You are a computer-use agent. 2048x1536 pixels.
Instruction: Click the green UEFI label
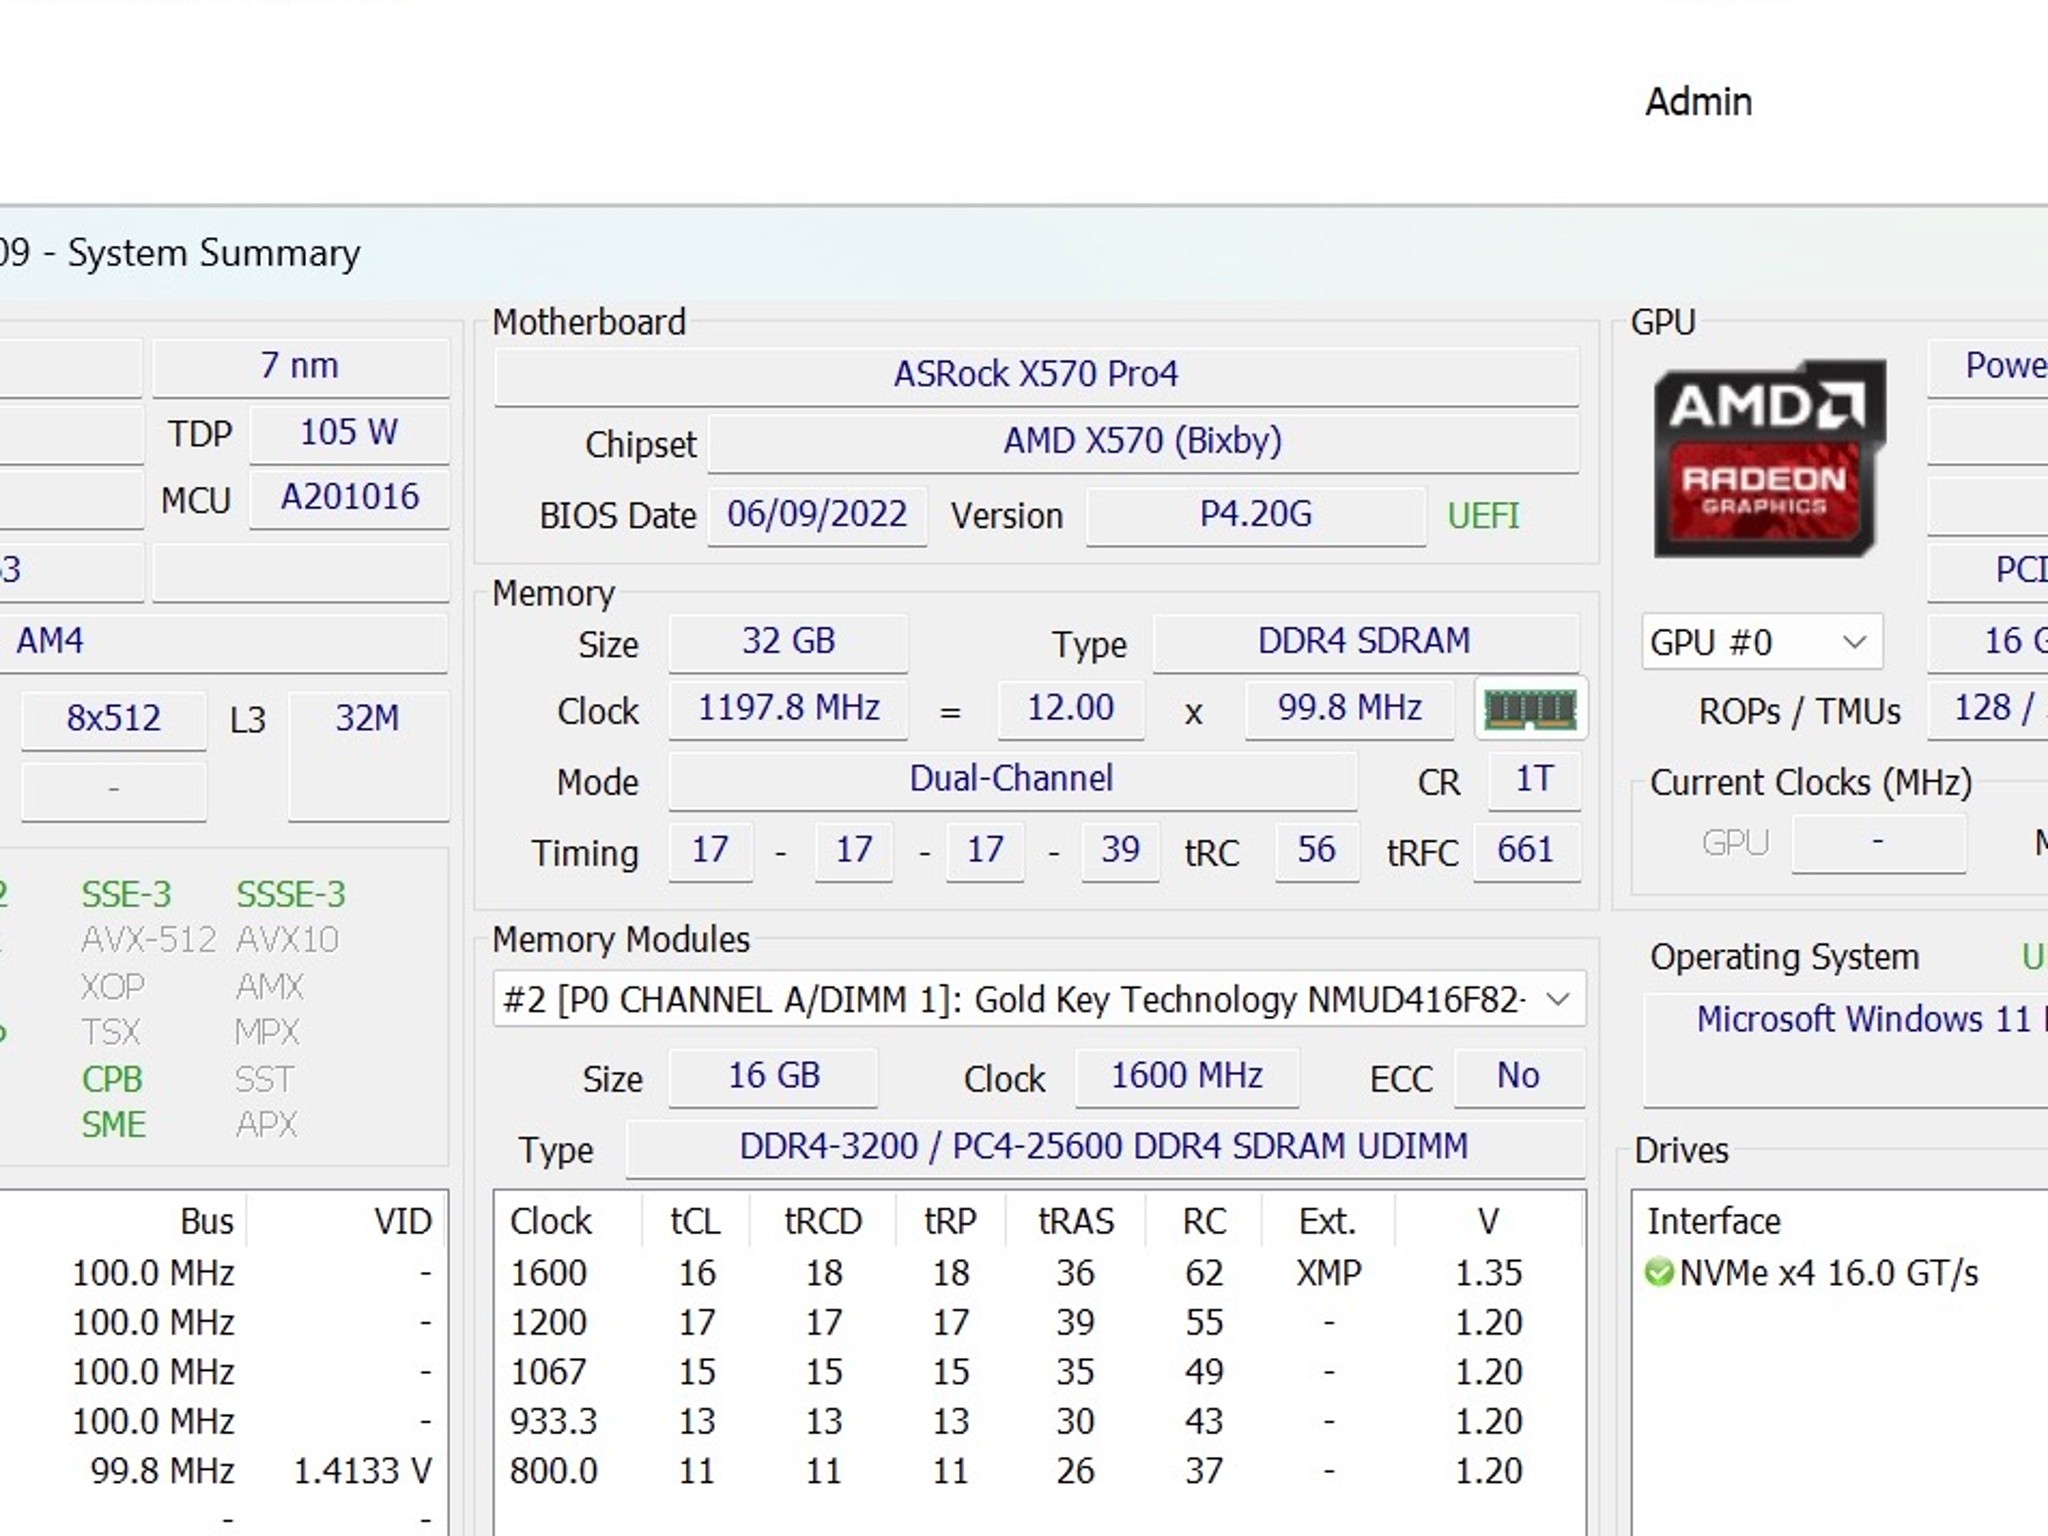1483,516
